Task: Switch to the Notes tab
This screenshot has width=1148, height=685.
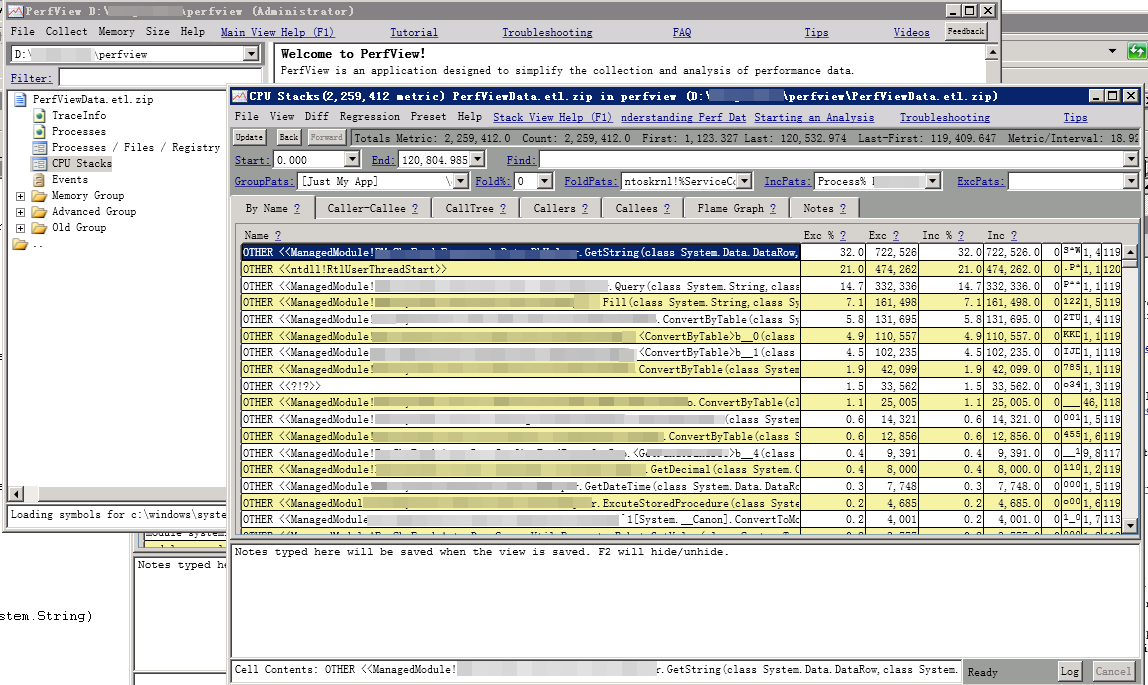Action: point(824,209)
